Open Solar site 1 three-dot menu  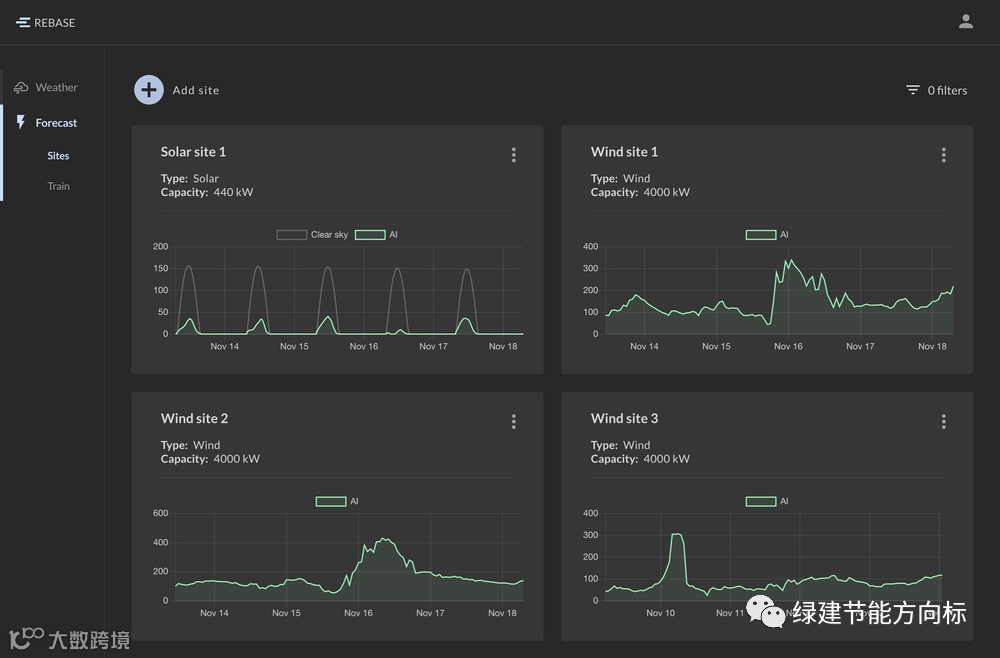[514, 155]
